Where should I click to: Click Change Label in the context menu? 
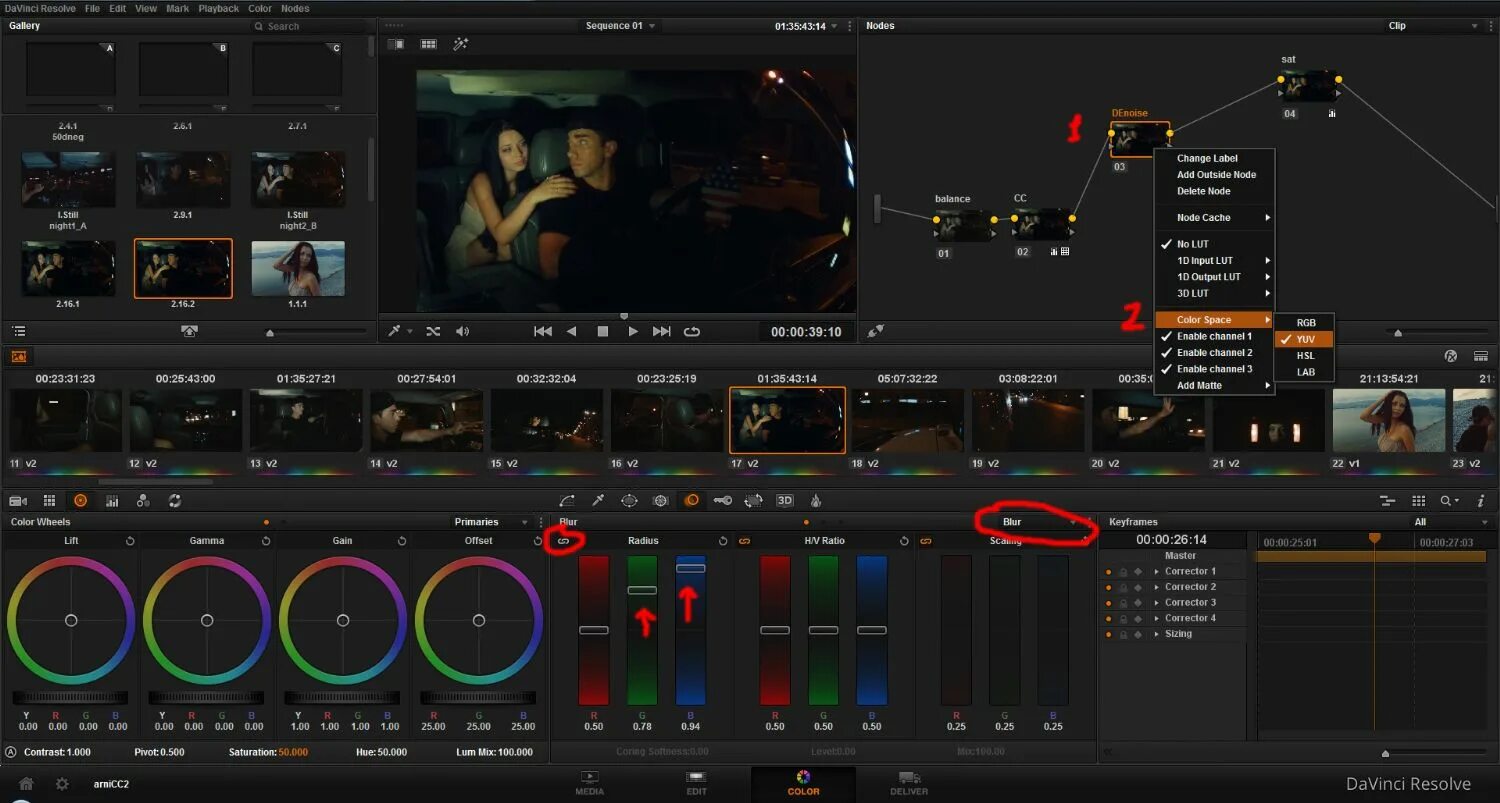click(x=1216, y=158)
